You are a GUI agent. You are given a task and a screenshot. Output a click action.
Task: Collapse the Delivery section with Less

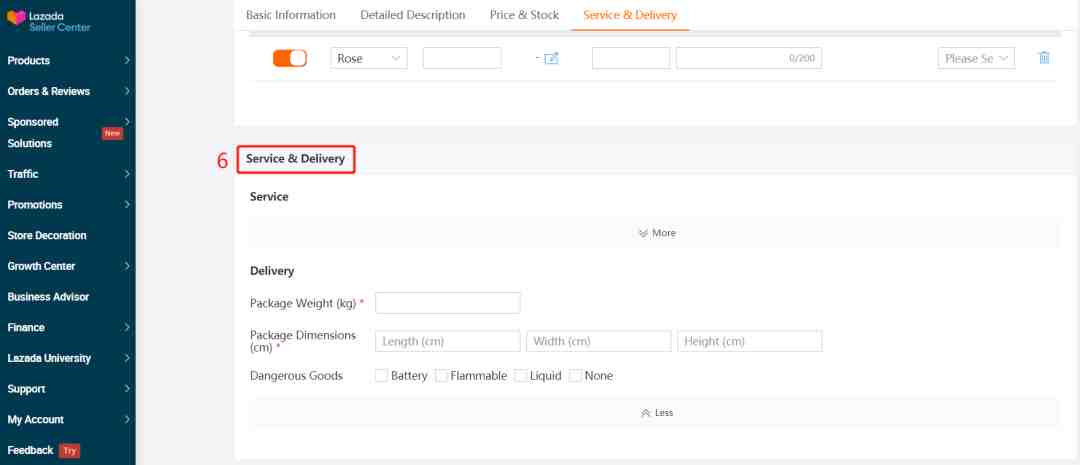(655, 413)
